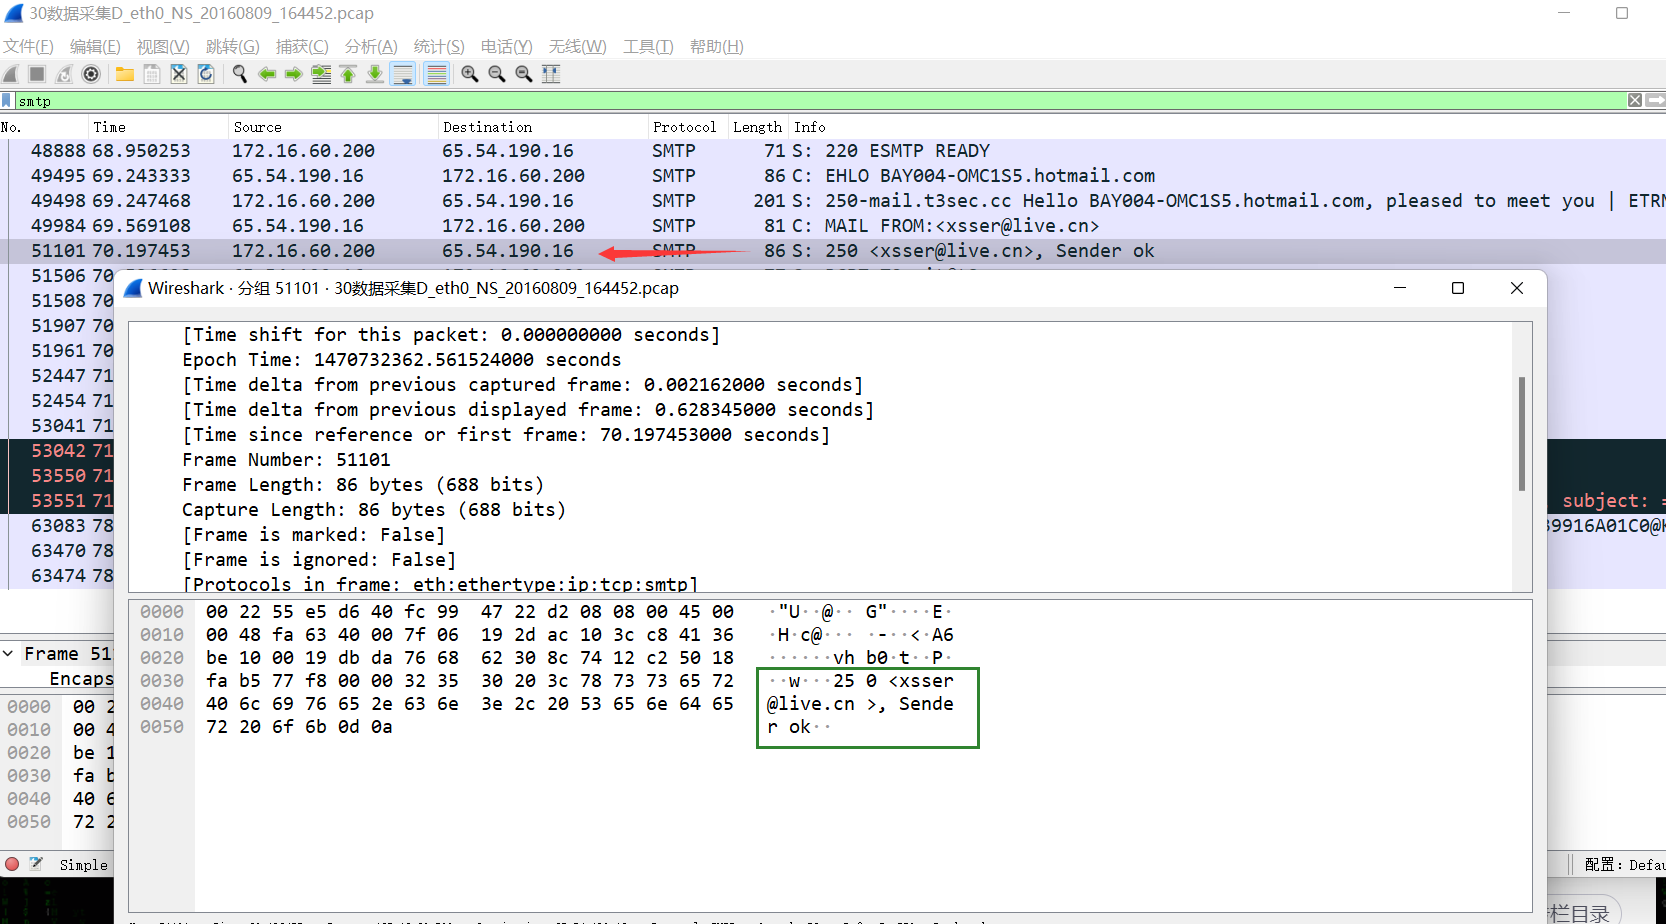Open the 无线(W) menu
1666x924 pixels.
577,46
